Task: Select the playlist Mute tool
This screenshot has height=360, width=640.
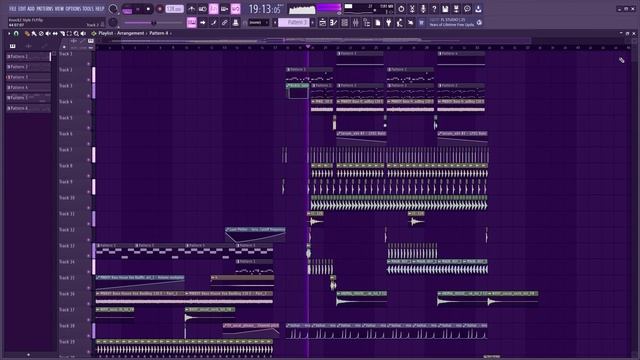Action: tap(48, 33)
